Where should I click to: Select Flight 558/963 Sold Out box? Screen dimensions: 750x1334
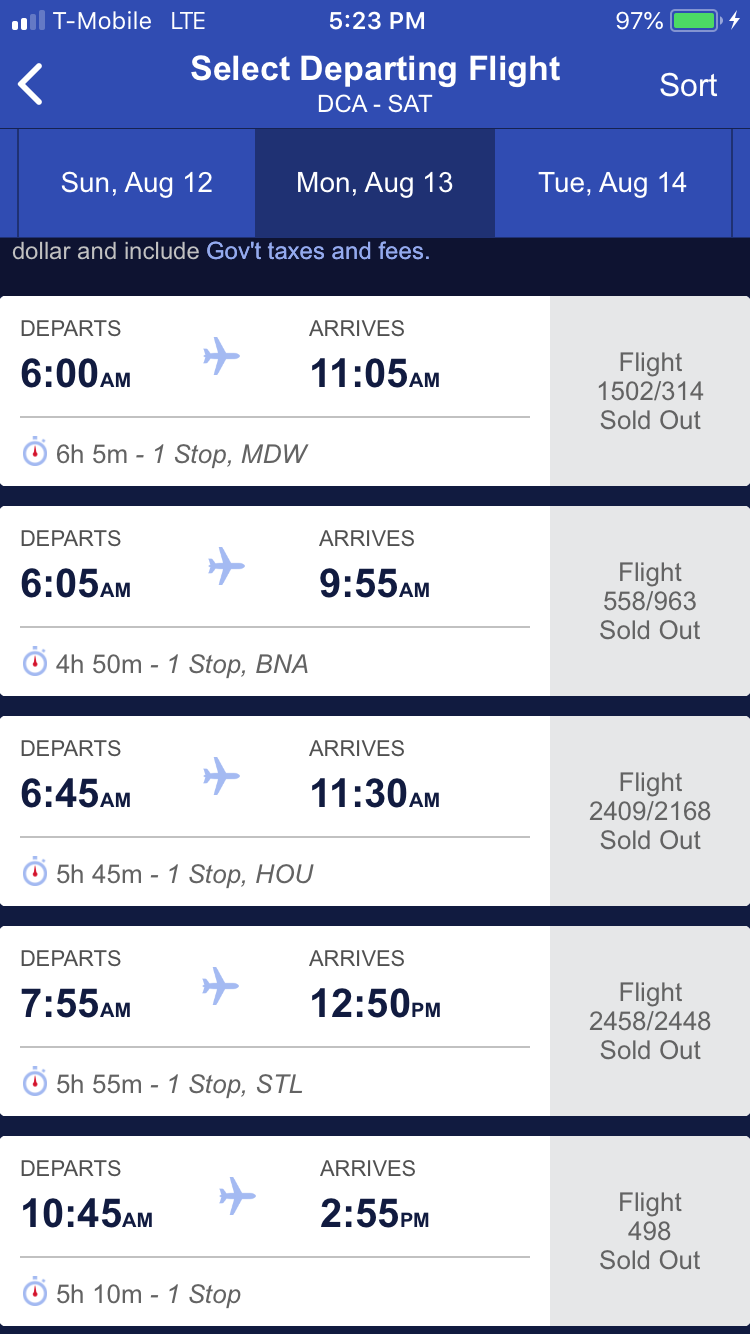(x=650, y=601)
